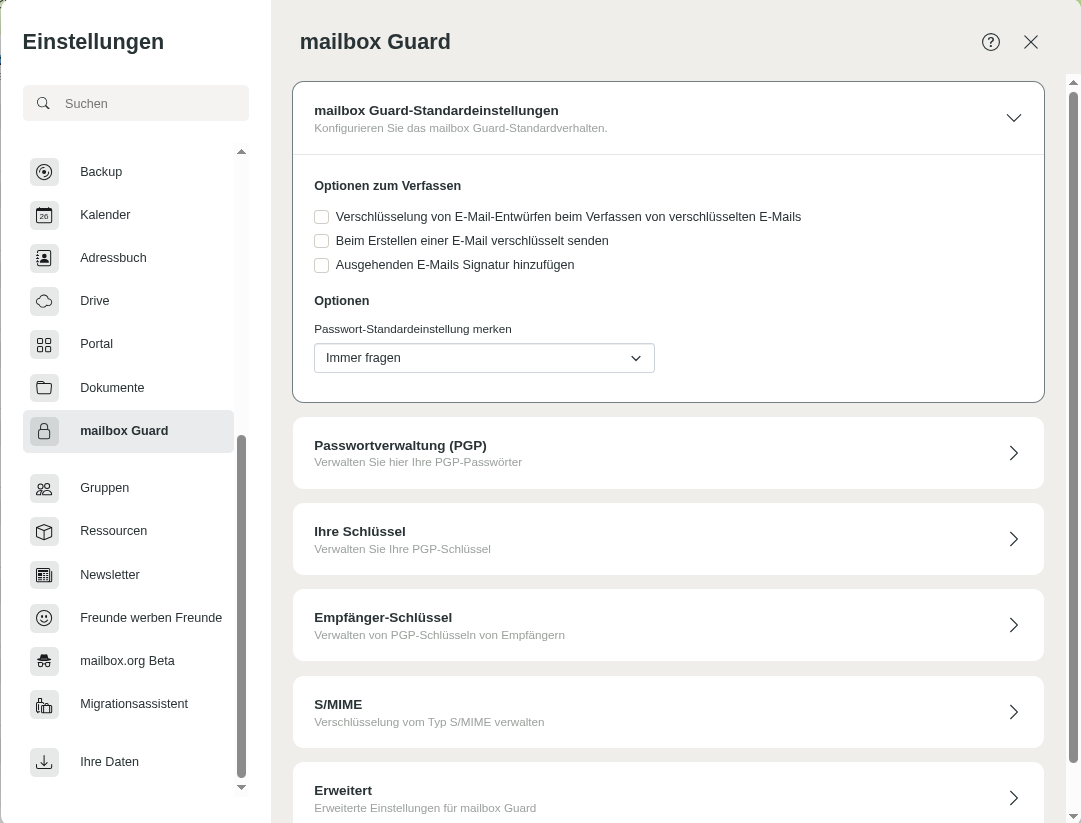Click the Kalender calendar icon
The image size is (1081, 823).
click(x=44, y=215)
